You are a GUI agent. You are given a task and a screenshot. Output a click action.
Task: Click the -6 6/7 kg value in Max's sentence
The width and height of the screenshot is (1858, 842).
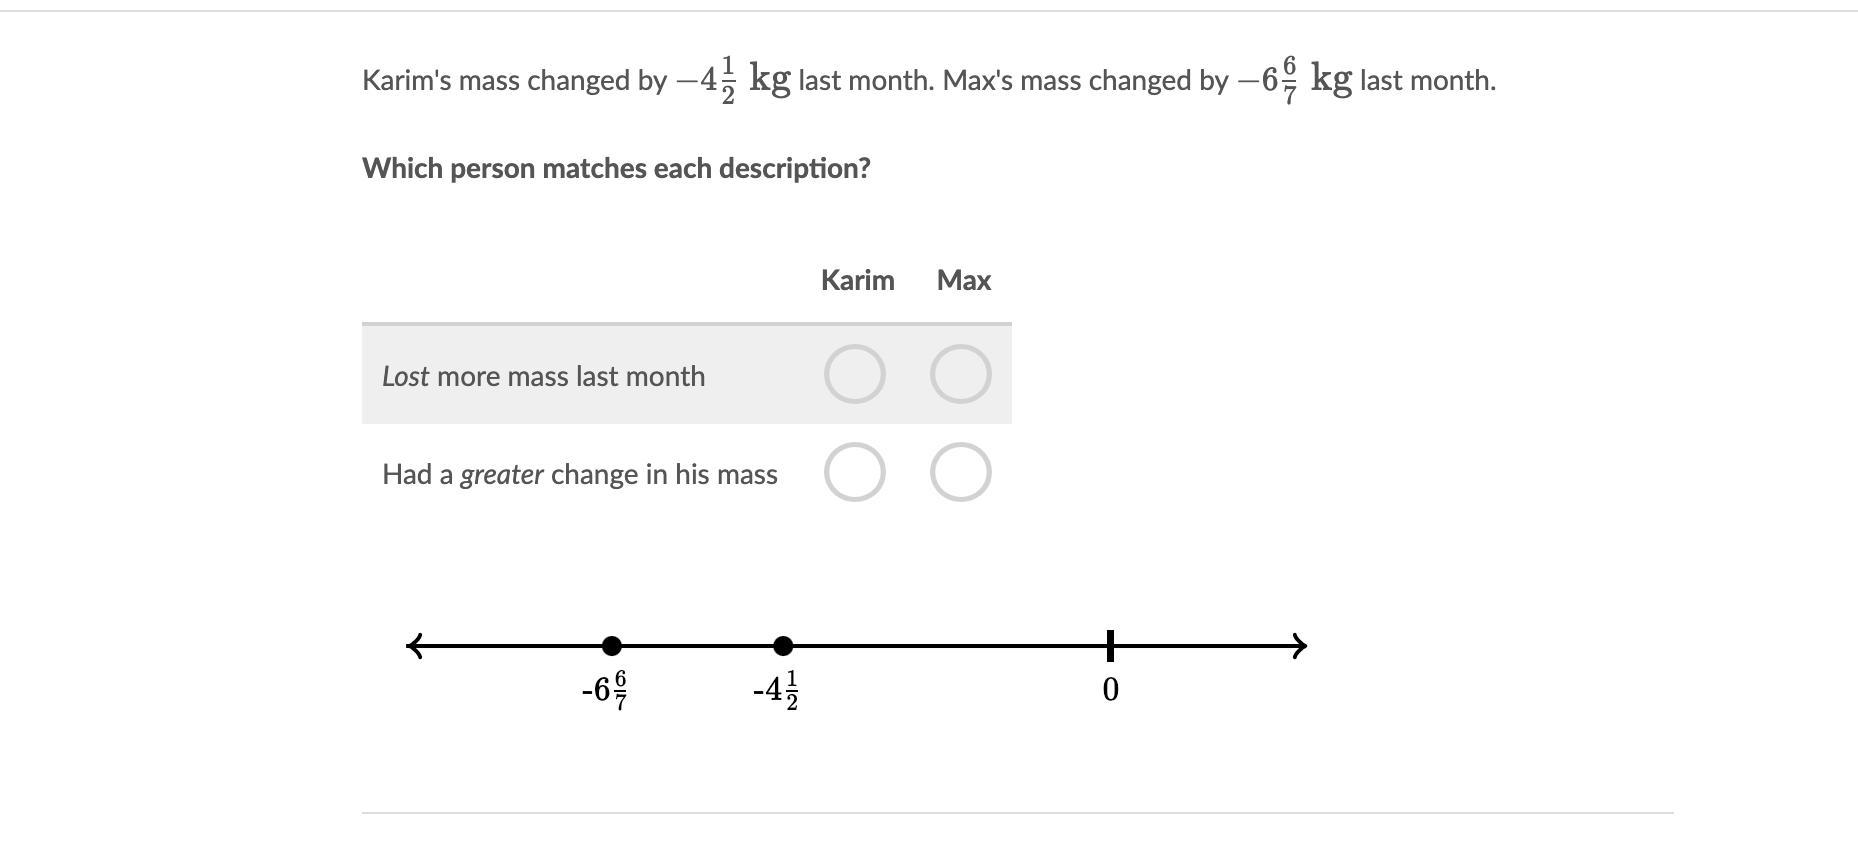coord(1294,80)
